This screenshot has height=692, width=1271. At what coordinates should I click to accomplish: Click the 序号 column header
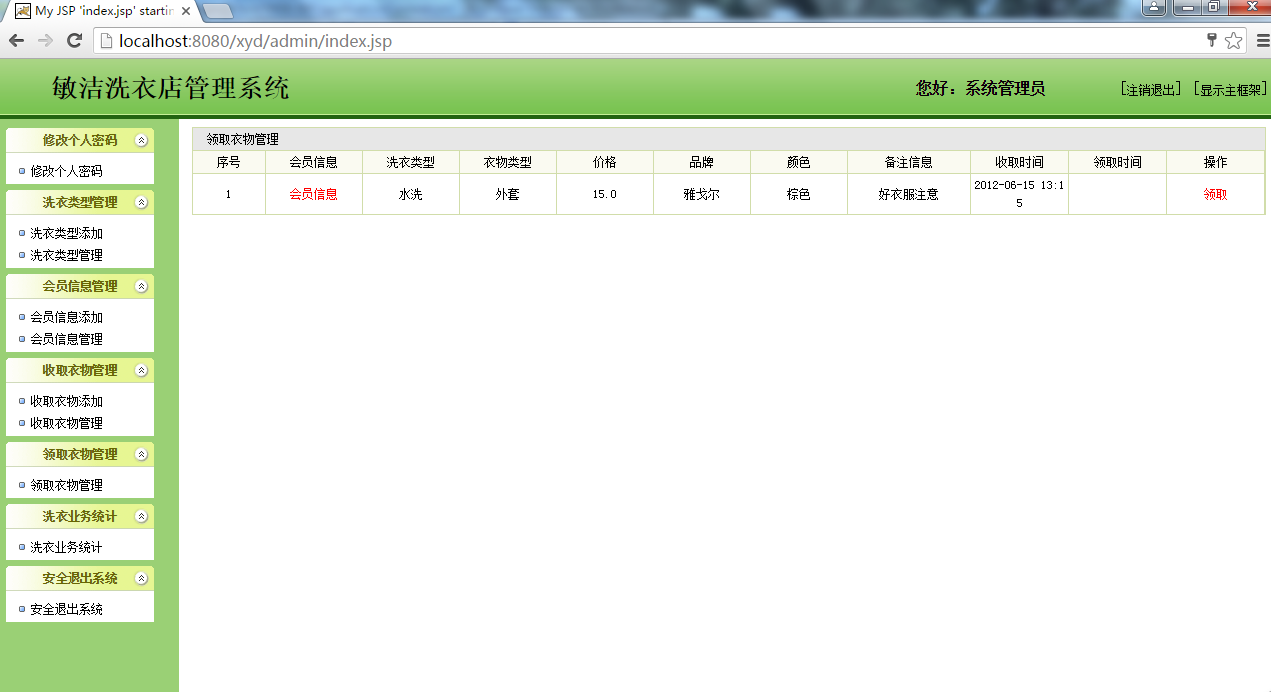(x=228, y=162)
